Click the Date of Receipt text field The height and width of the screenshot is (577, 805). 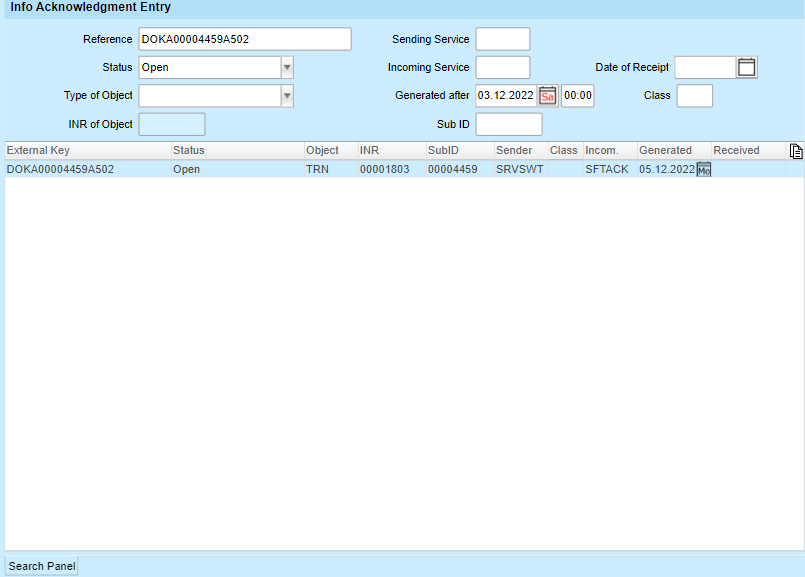705,68
